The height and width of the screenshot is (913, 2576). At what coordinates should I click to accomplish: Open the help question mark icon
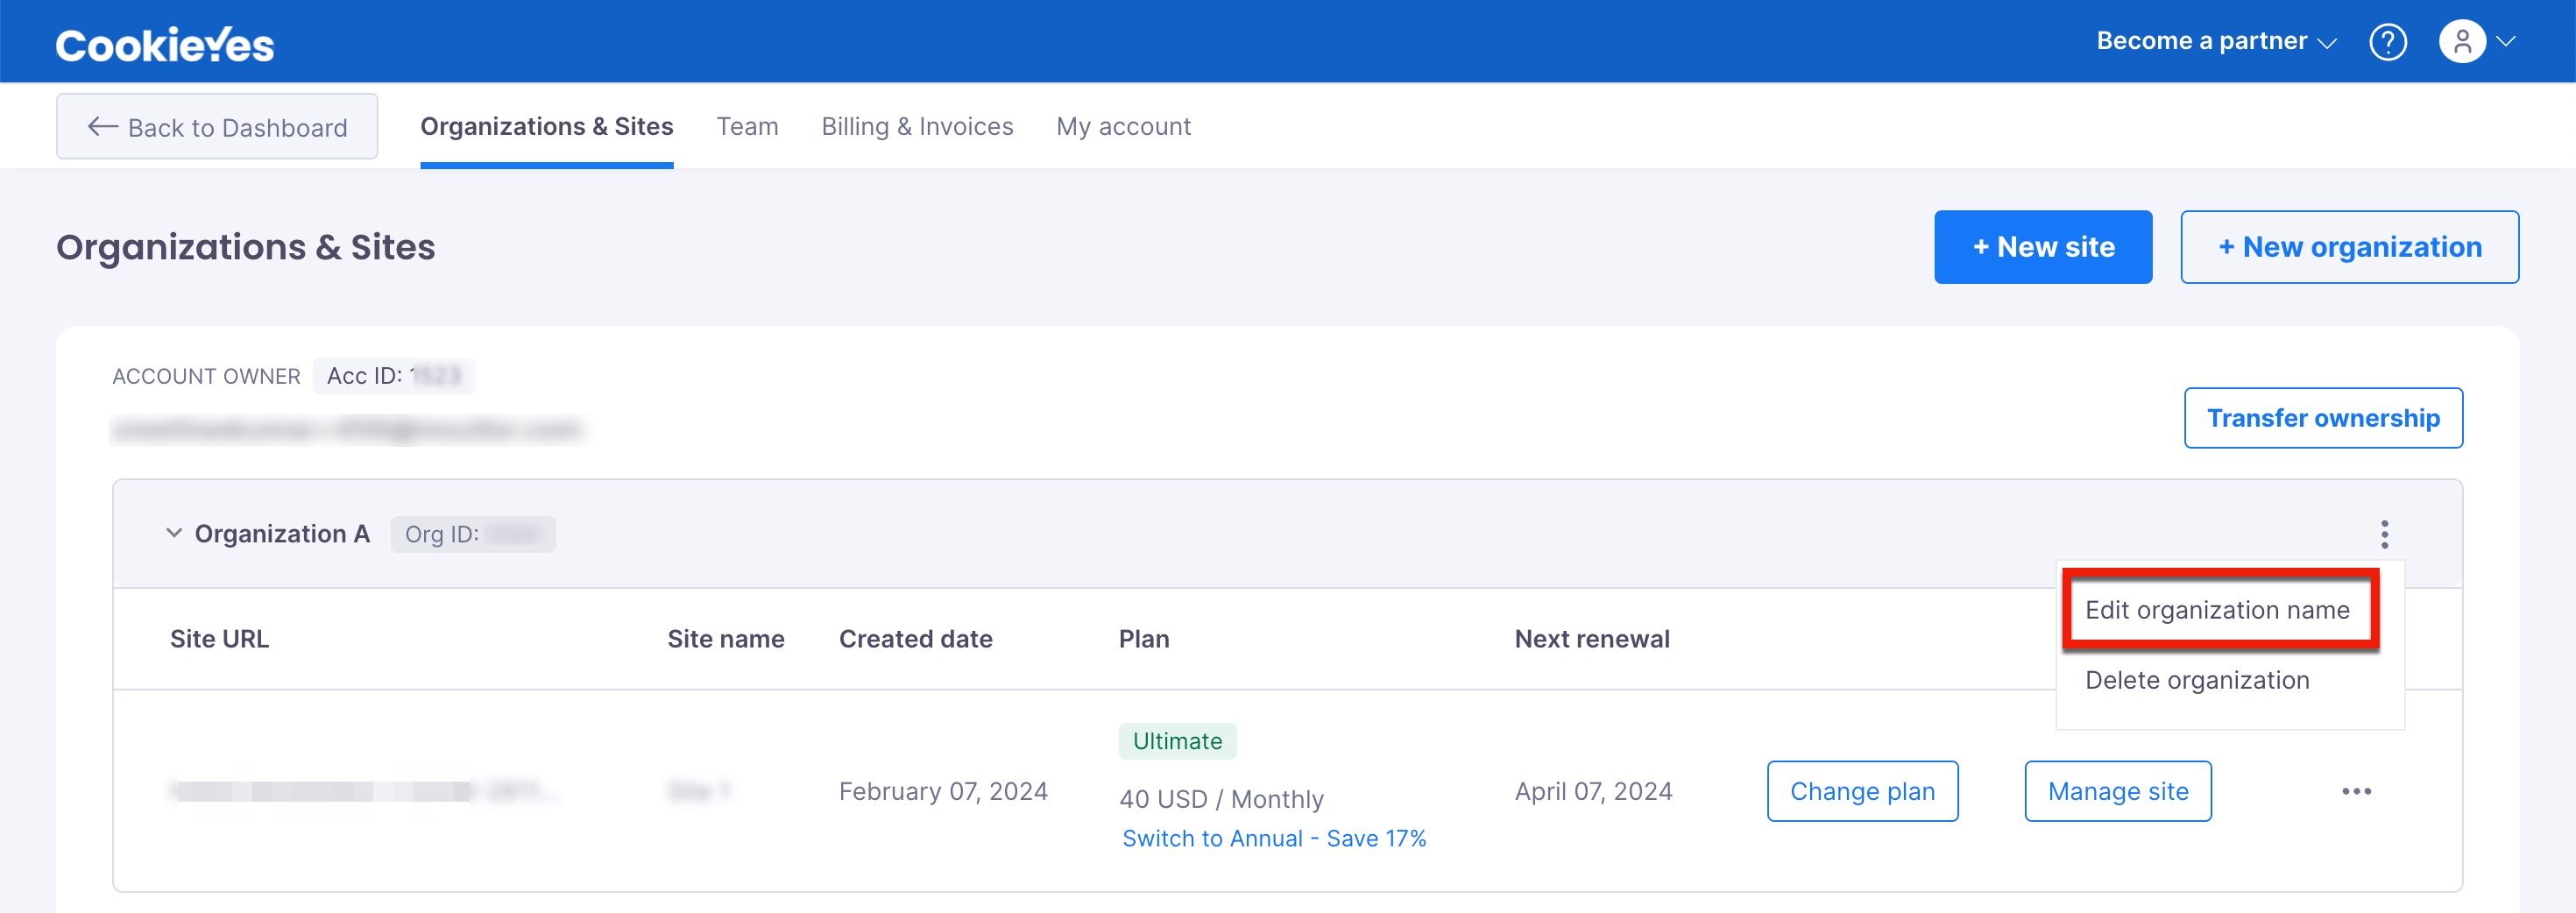[x=2388, y=42]
